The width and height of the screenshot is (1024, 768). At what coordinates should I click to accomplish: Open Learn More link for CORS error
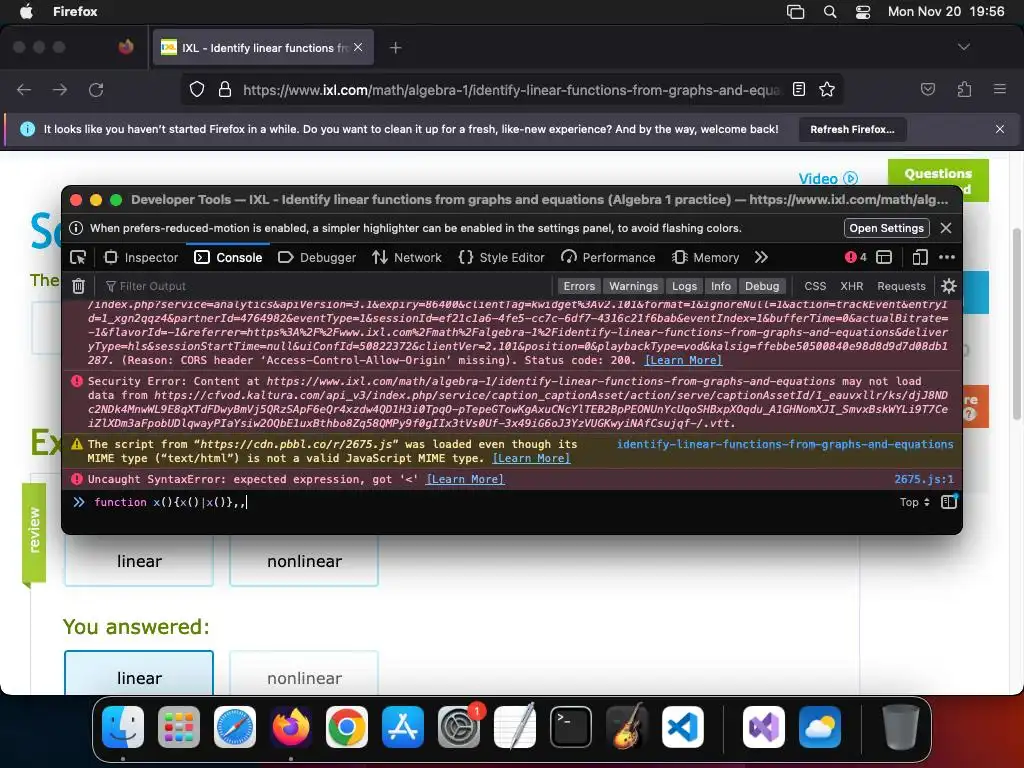(683, 360)
